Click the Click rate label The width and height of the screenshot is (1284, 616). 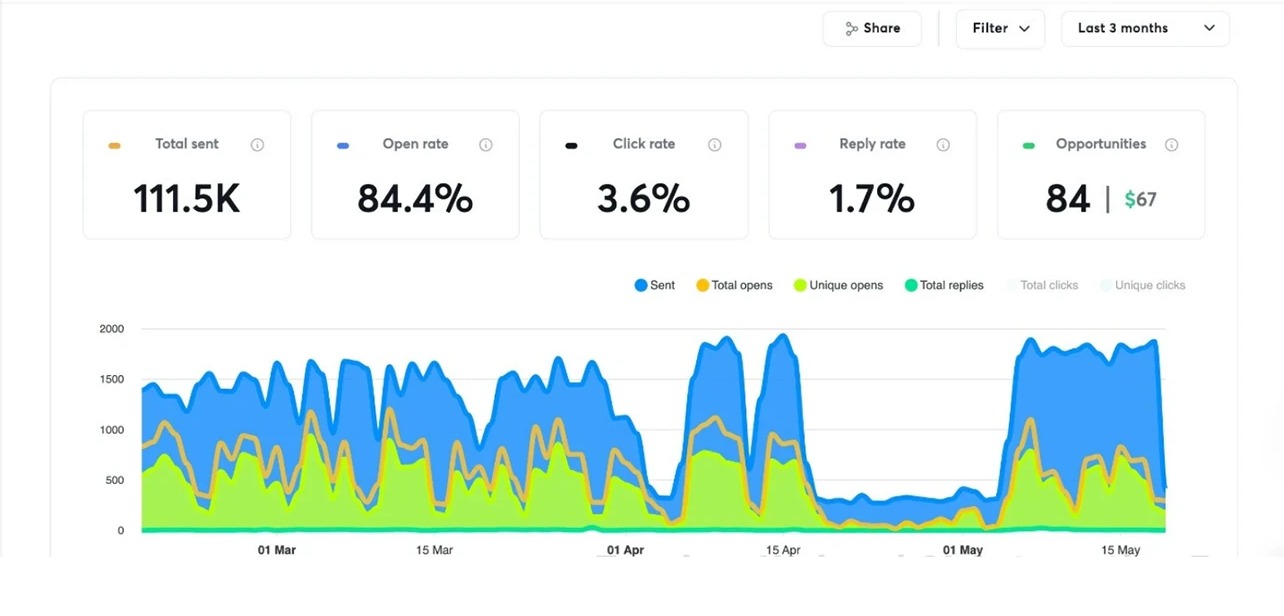point(644,144)
